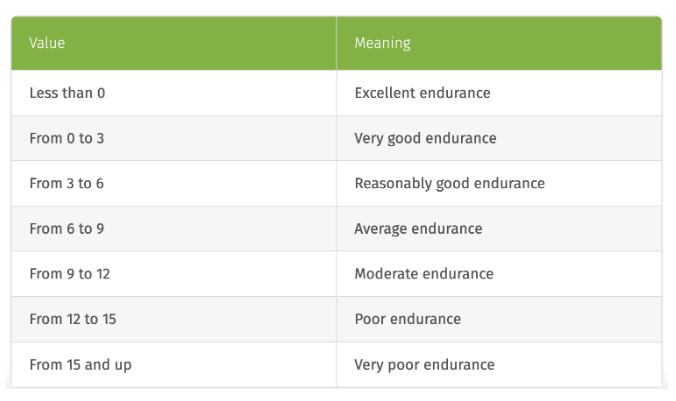Click the word 'Reasonably' in table

pyautogui.click(x=393, y=184)
